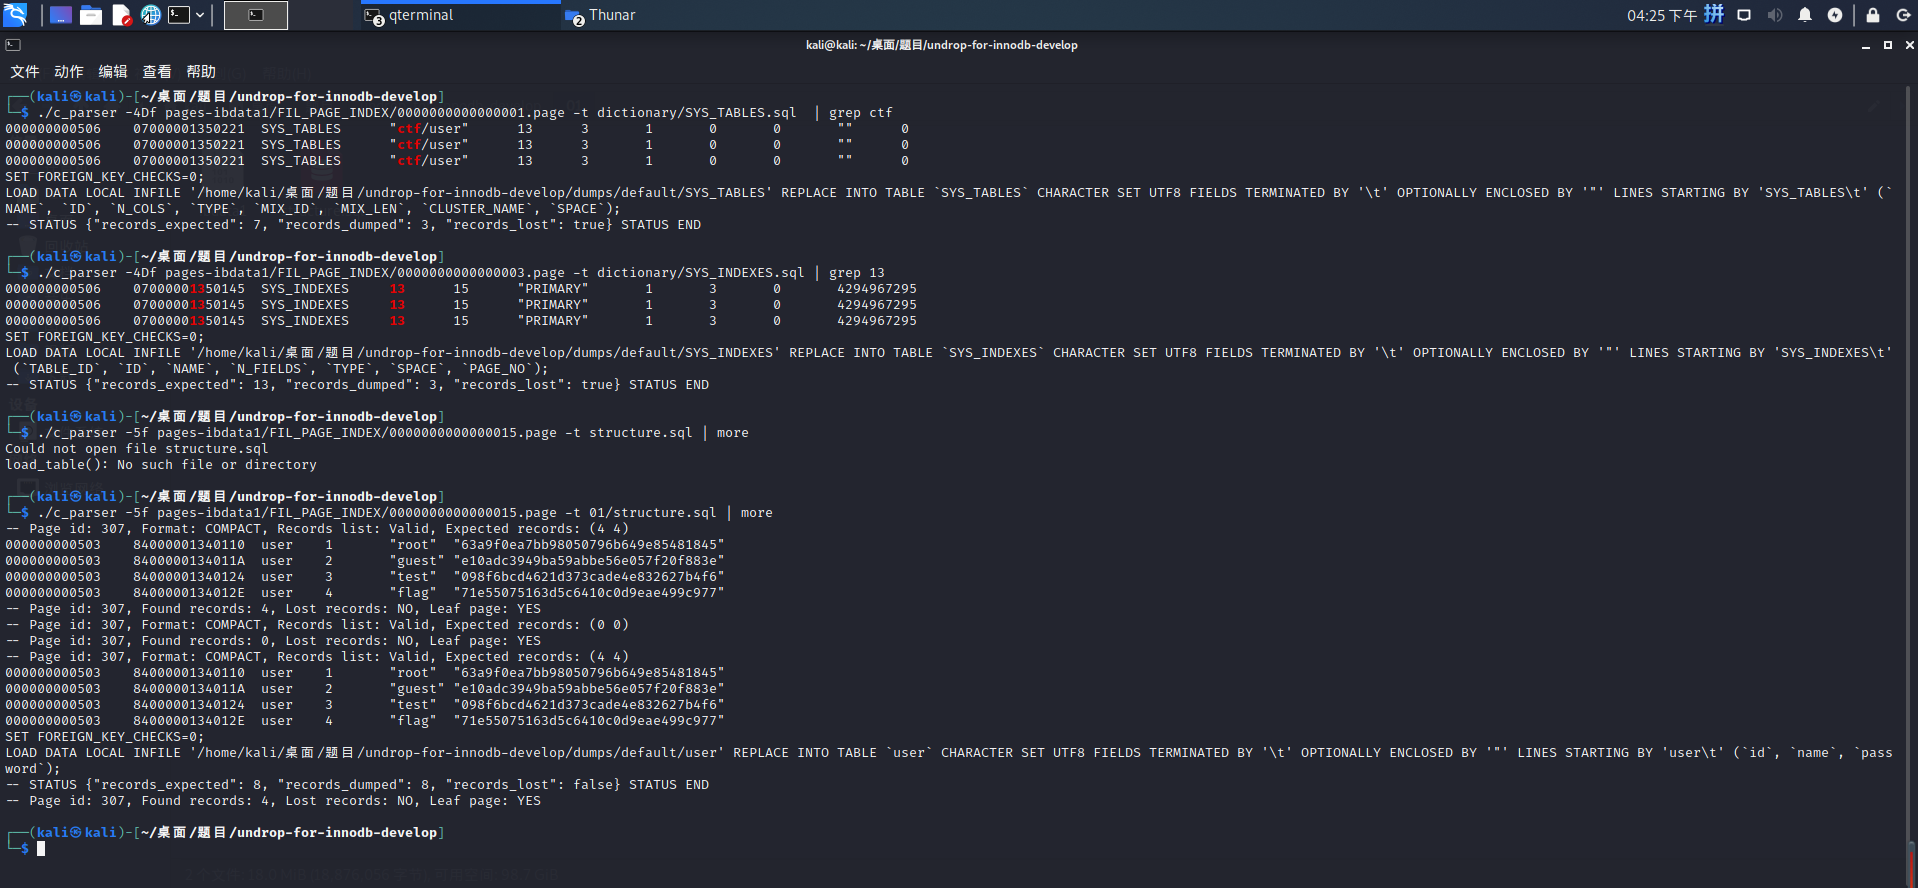
Task: Select the workspace switcher thumbnail
Action: pyautogui.click(x=256, y=15)
